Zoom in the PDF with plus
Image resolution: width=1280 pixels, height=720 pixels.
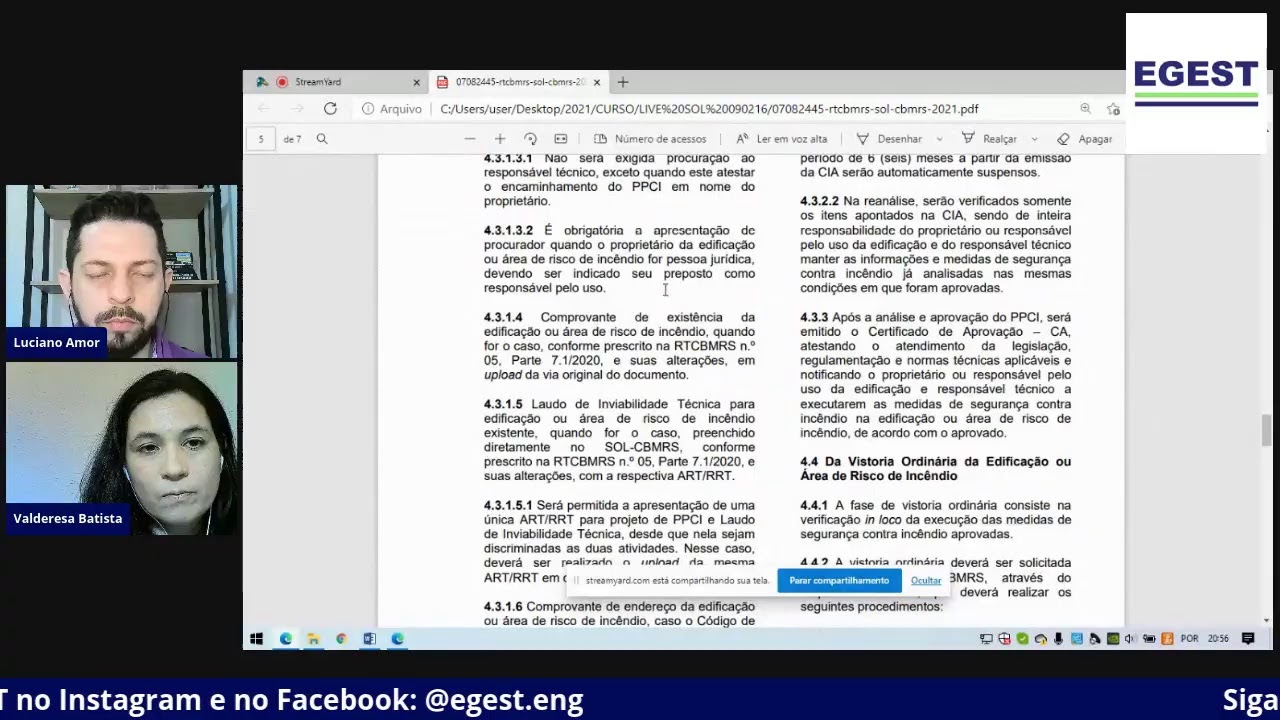(x=500, y=139)
